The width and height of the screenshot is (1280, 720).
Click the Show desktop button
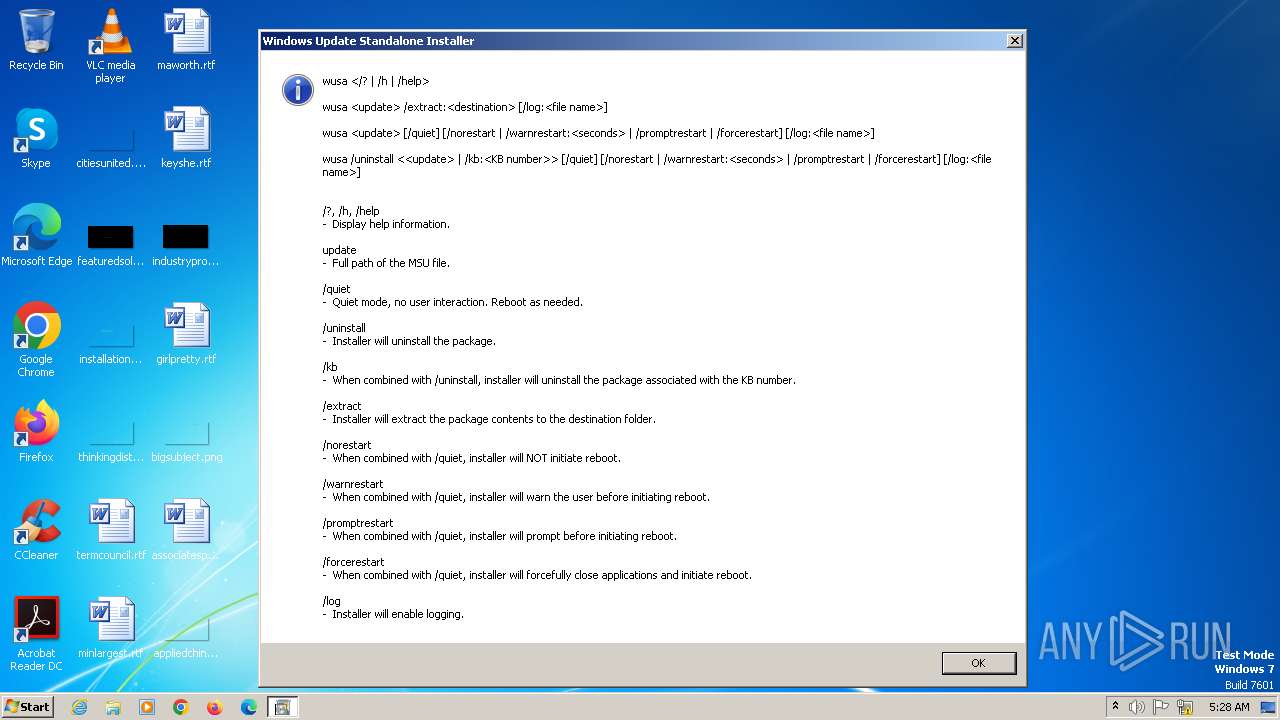tap(1269, 707)
